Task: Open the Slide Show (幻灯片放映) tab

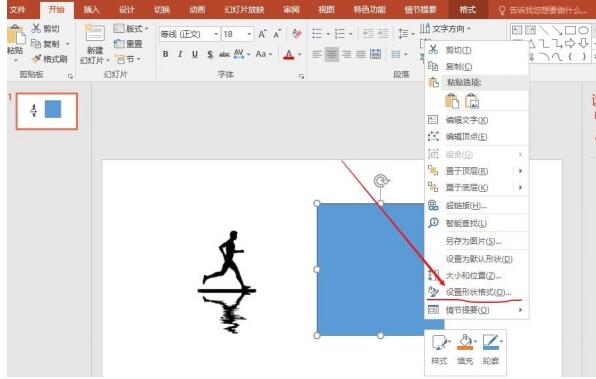Action: [x=244, y=10]
